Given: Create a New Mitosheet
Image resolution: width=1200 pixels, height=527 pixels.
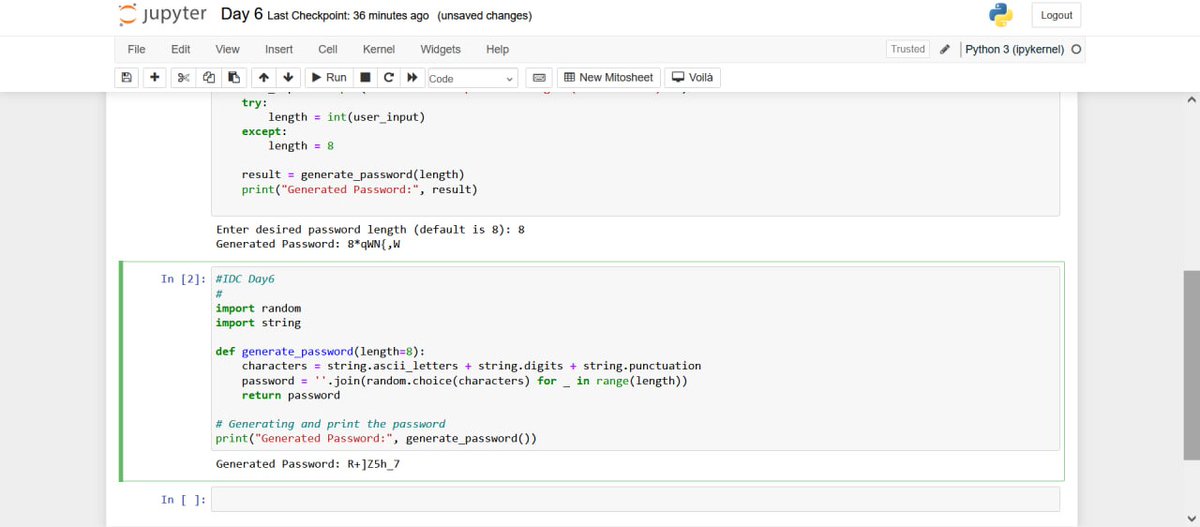Looking at the screenshot, I should click(609, 77).
